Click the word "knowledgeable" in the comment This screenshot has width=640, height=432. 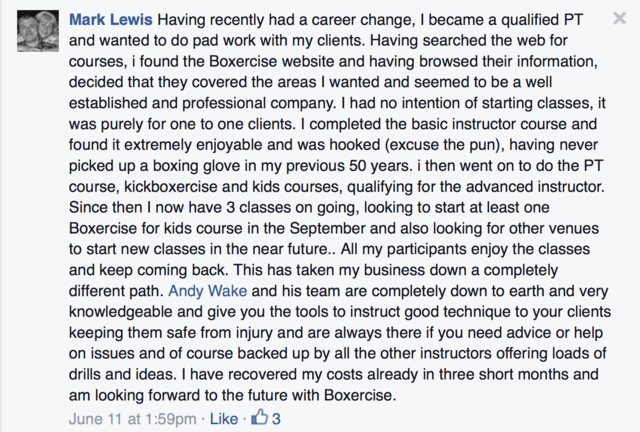click(121, 312)
